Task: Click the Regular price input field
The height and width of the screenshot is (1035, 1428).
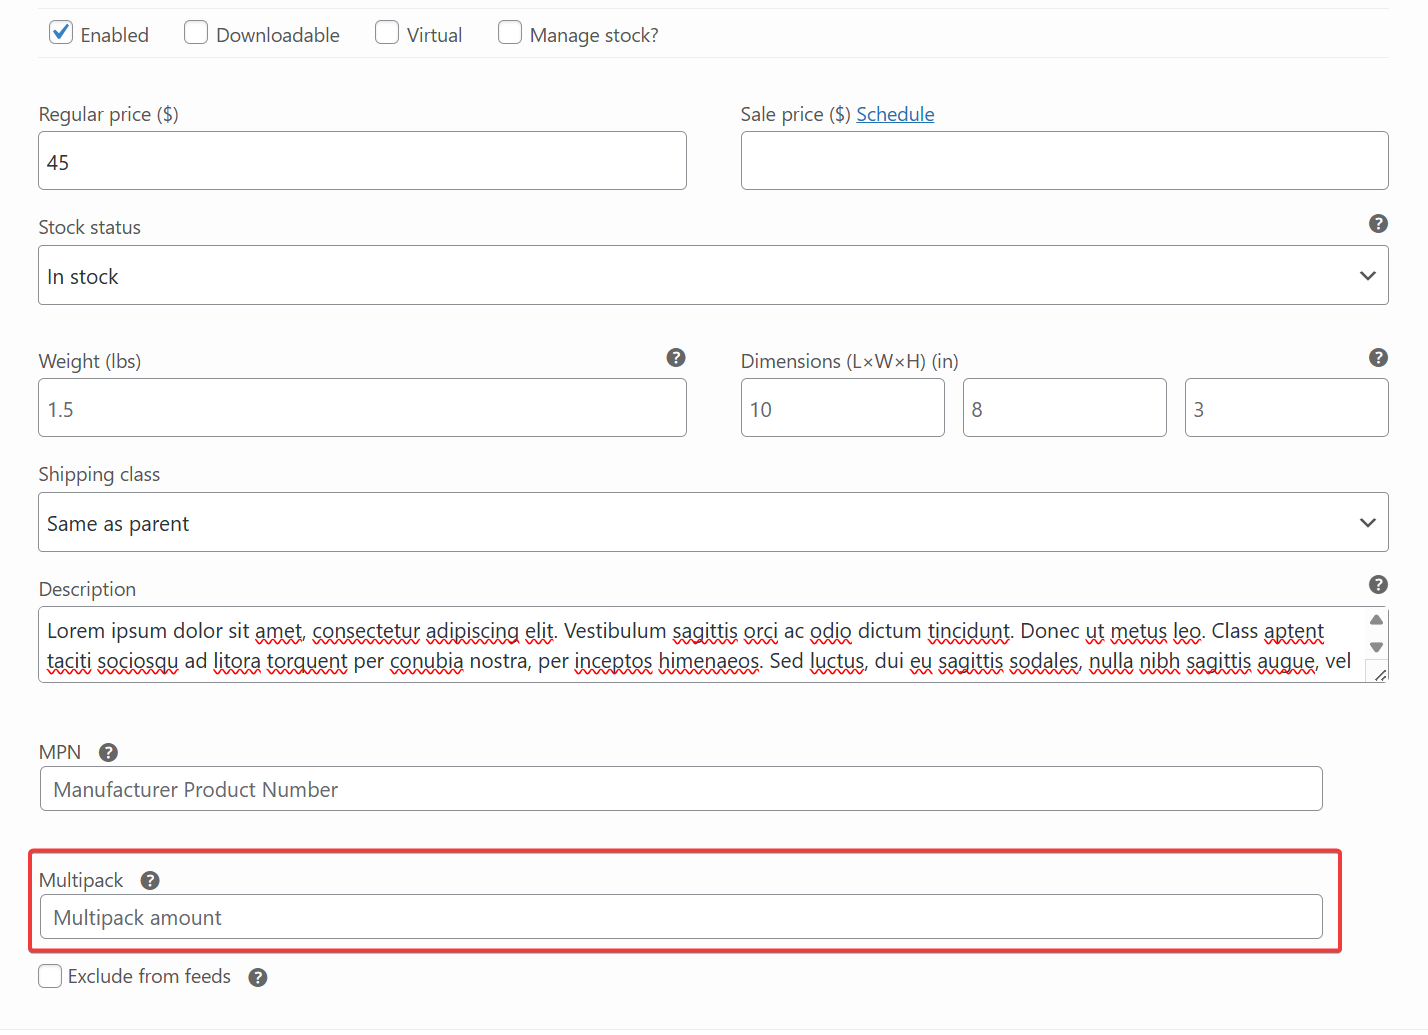Action: pos(362,162)
